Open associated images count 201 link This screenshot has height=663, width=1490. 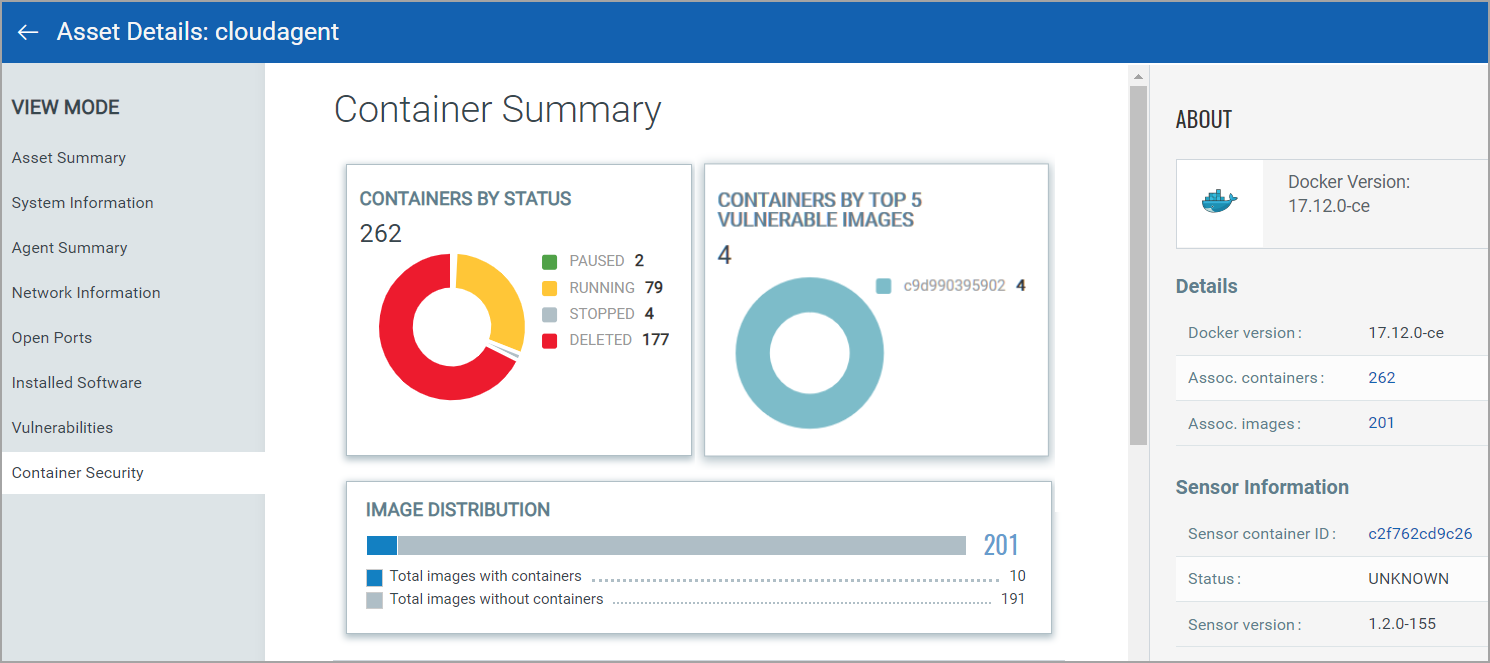(x=1381, y=423)
